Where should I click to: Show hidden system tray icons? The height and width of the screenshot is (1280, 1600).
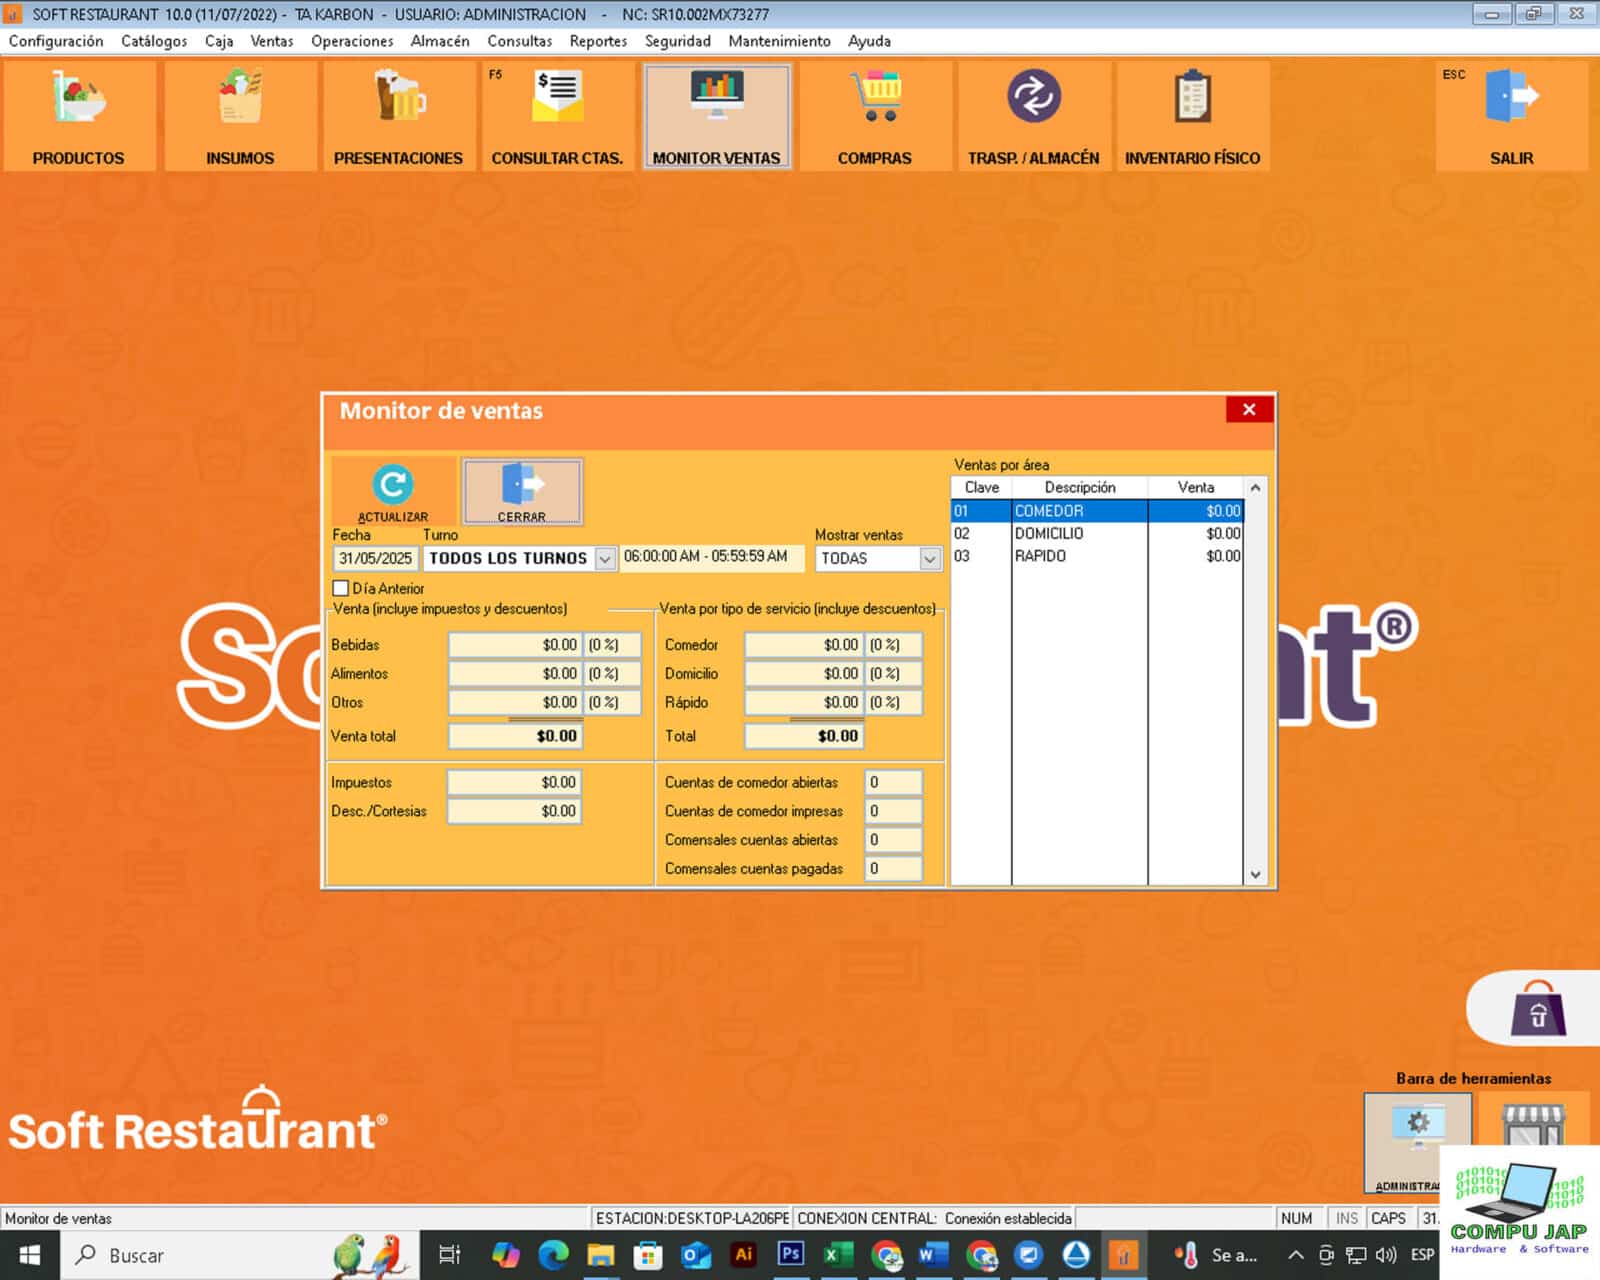click(x=1295, y=1255)
